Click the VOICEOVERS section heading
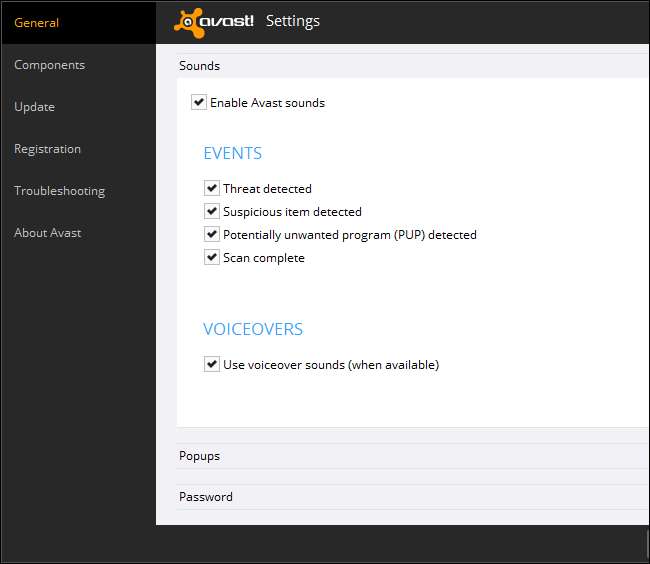650x564 pixels. 253,329
